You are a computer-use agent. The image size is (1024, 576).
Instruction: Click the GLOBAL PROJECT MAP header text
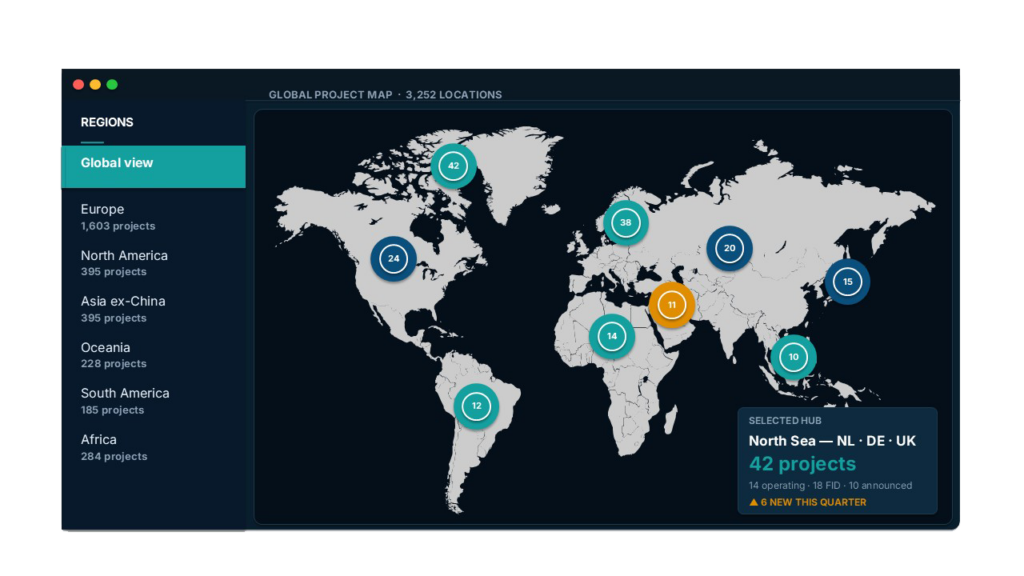(x=332, y=94)
